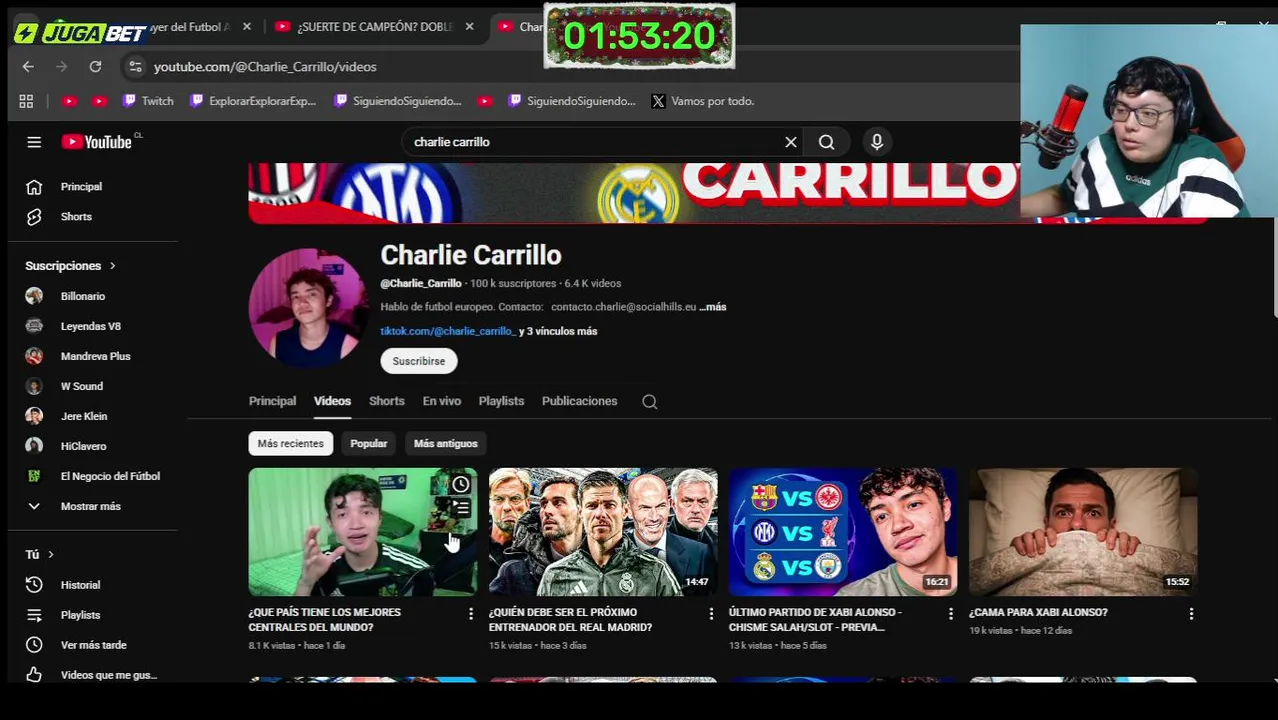Open 'ÚLTIMO PARTIDO DE XABI ALONSO' video title

coord(815,620)
